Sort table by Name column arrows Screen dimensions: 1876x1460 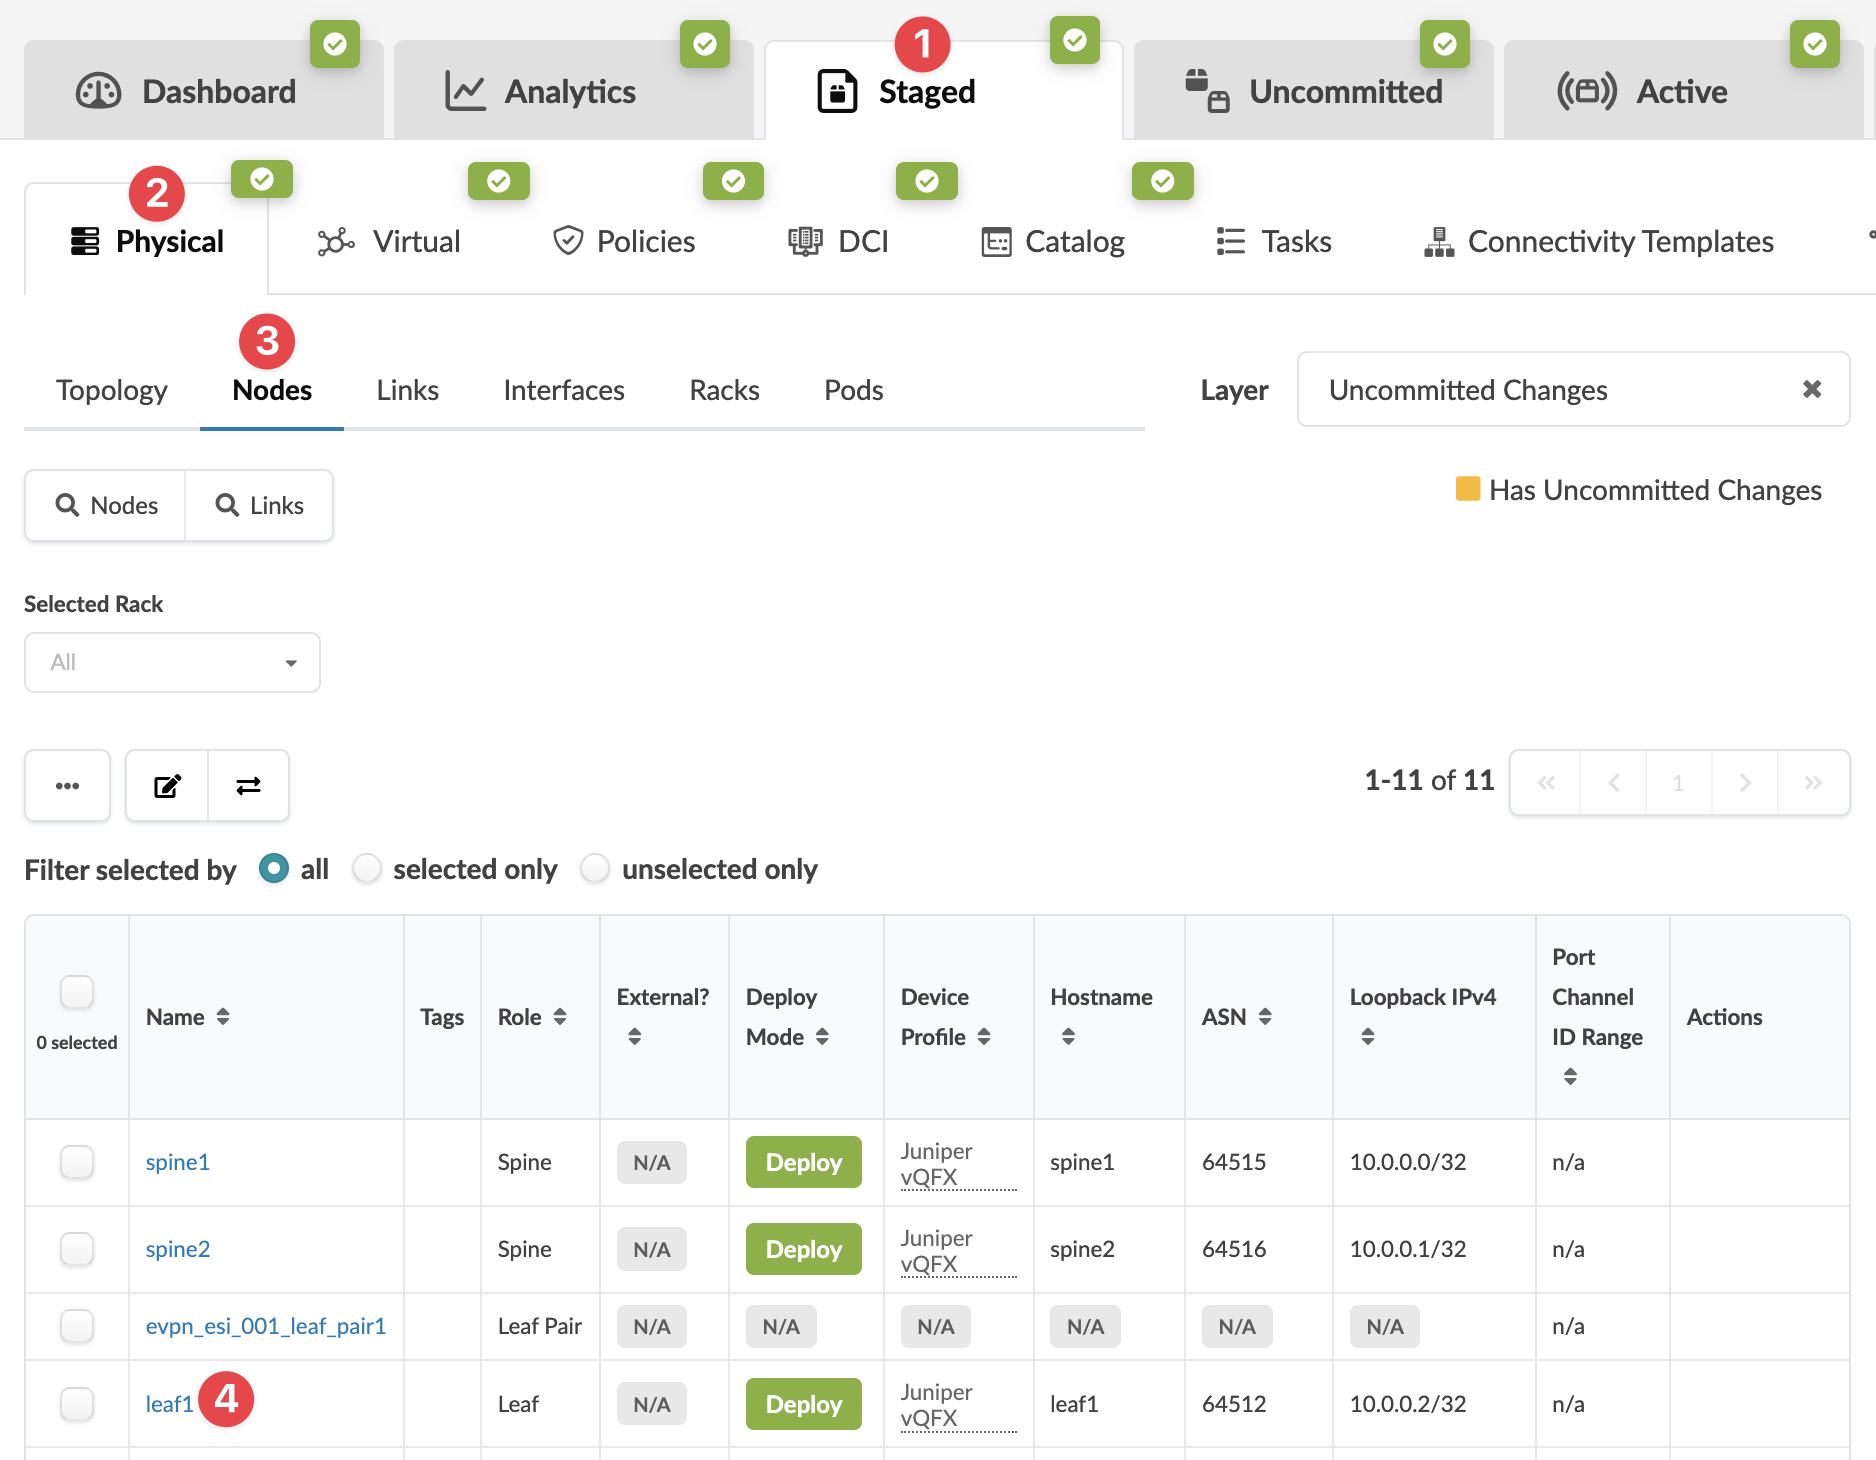point(223,1017)
